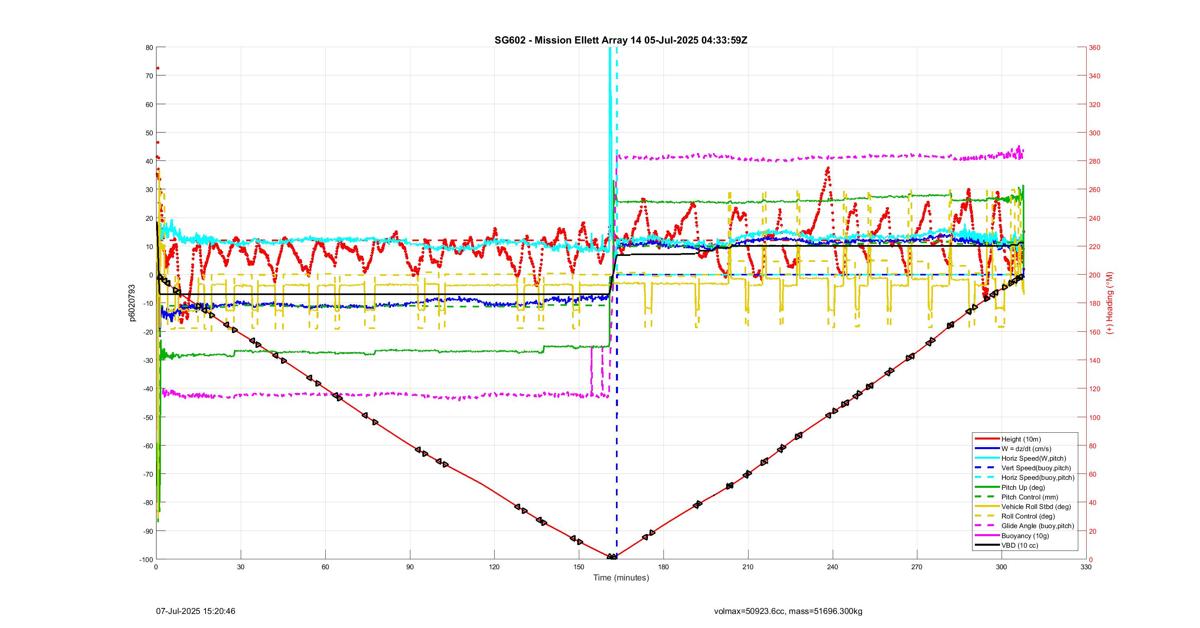Screen dimensions: 1200x628
Task: Click the deepest point marker of the height curve
Action: pyautogui.click(x=611, y=556)
